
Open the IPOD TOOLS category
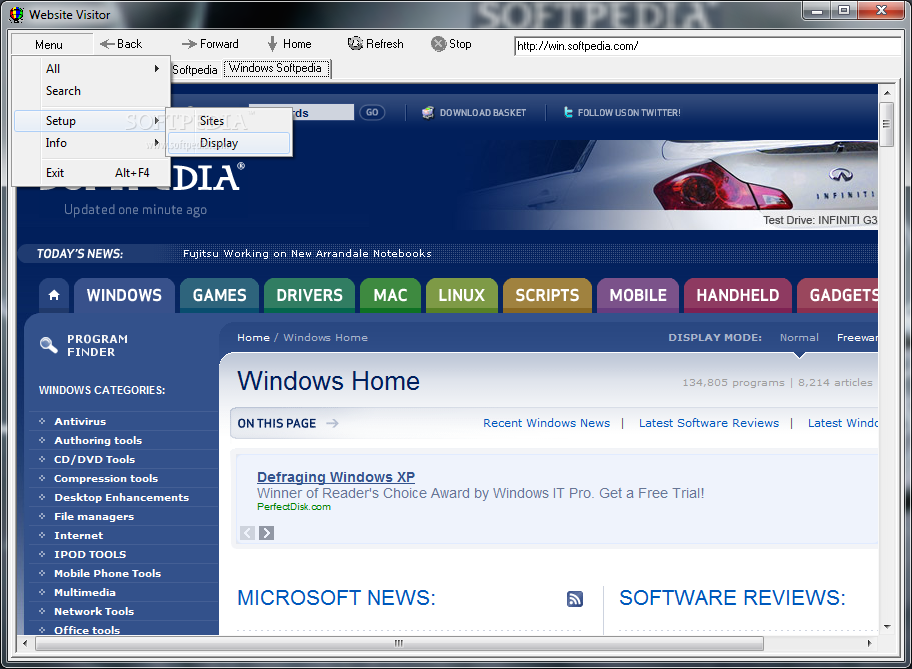(90, 554)
